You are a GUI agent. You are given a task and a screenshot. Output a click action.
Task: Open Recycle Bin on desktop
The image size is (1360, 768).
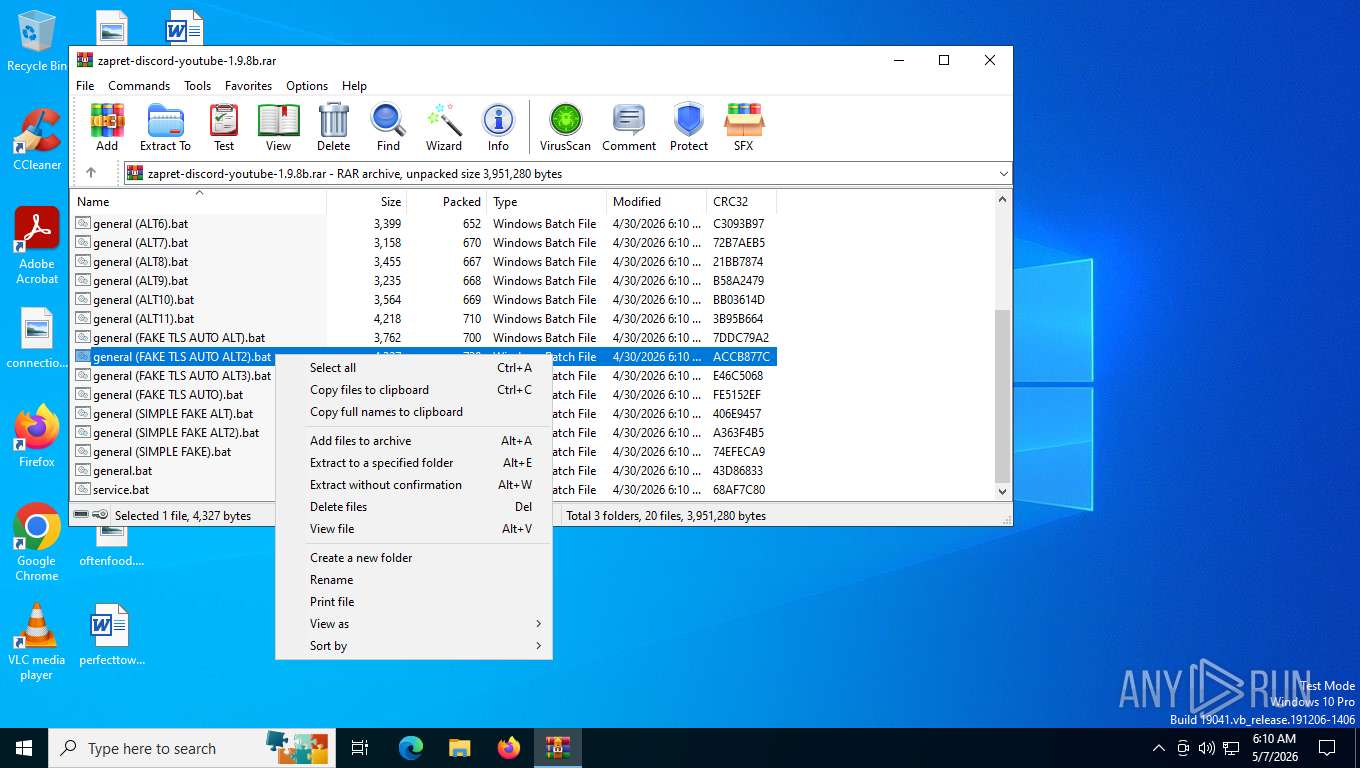pyautogui.click(x=36, y=41)
